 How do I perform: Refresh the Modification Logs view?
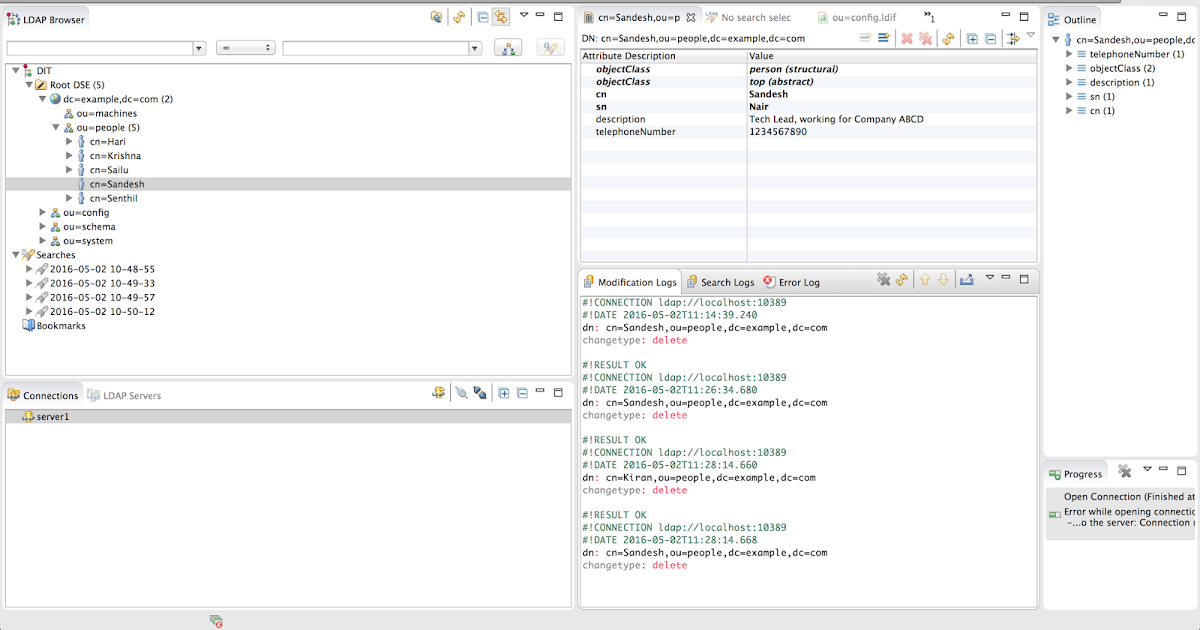(902, 280)
